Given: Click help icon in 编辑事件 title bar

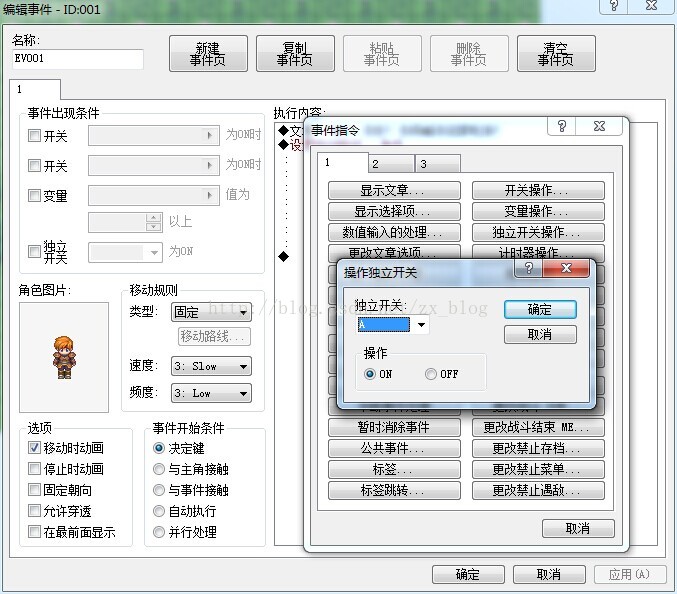Looking at the screenshot, I should tap(614, 6).
